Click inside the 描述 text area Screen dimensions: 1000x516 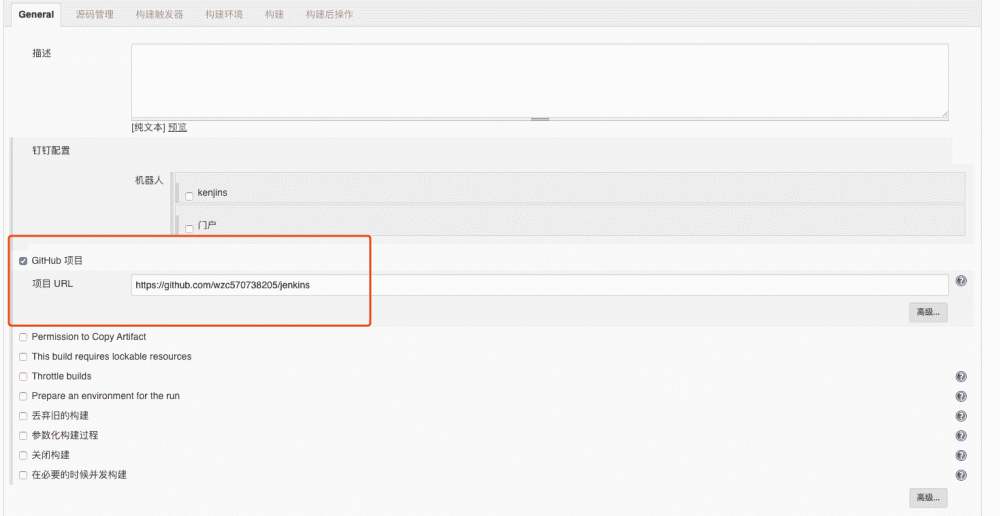point(540,80)
